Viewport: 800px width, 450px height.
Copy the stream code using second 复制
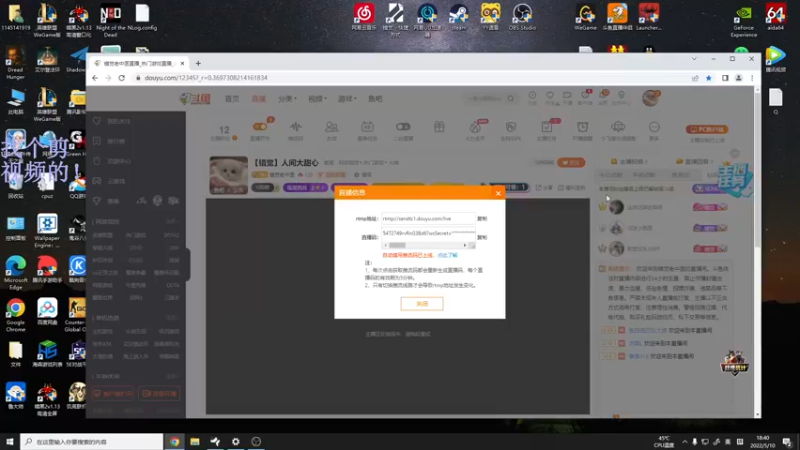pos(482,237)
